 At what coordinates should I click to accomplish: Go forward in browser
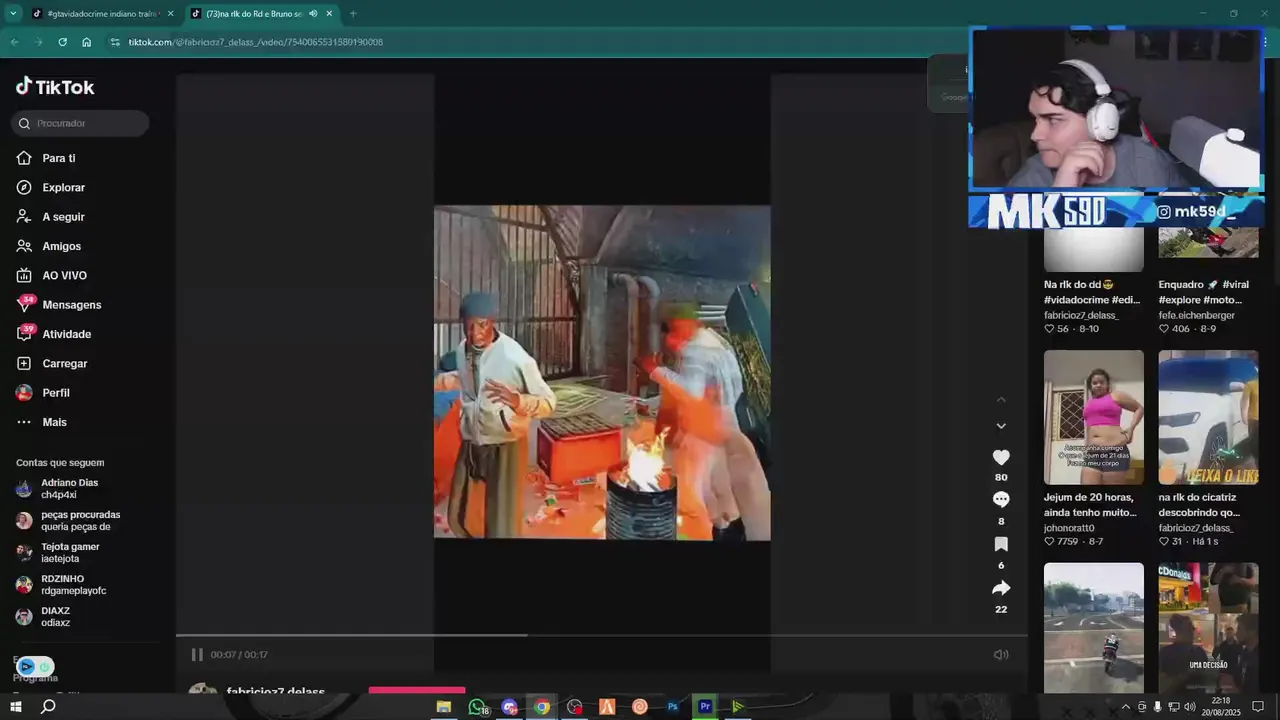coord(38,42)
